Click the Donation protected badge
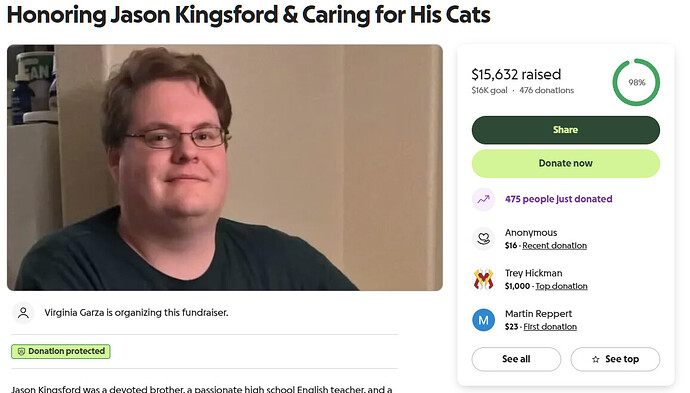Viewport: 690px width, 393px height. click(x=61, y=351)
